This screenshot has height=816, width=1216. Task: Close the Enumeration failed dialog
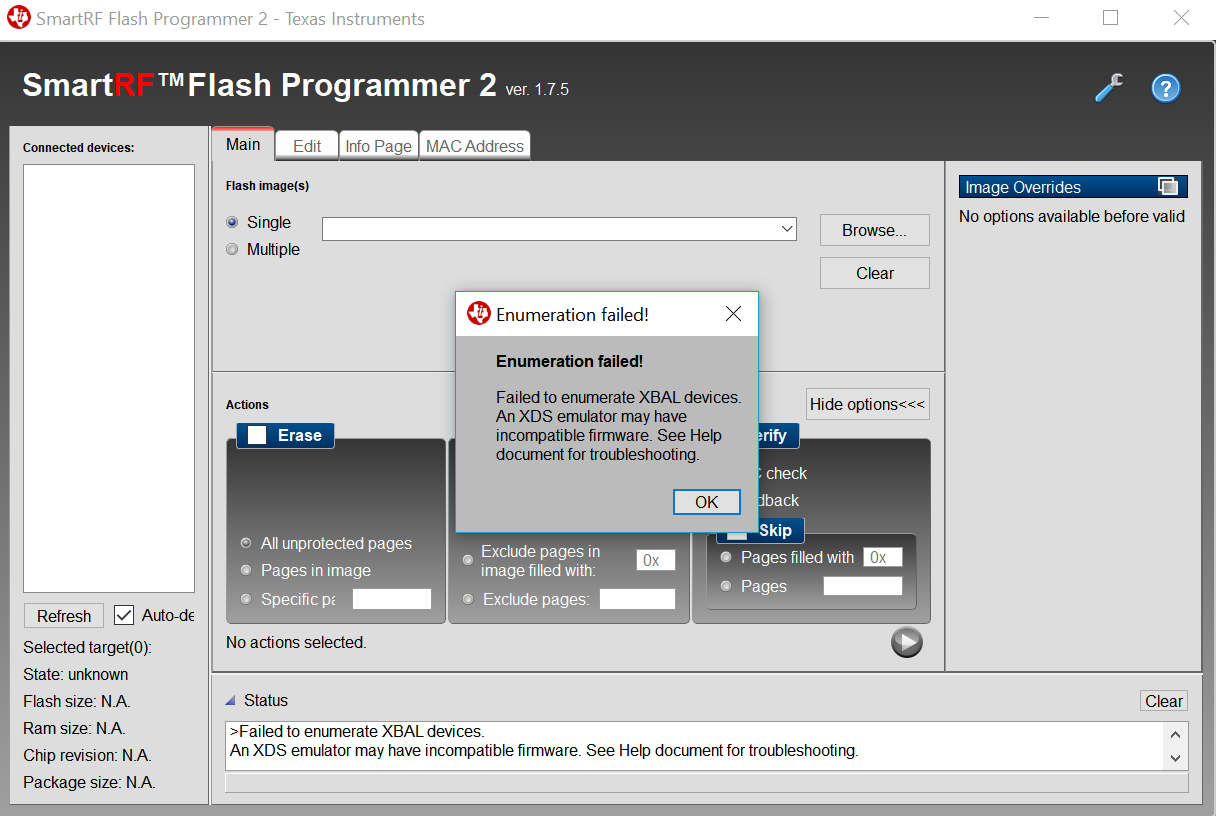point(733,314)
